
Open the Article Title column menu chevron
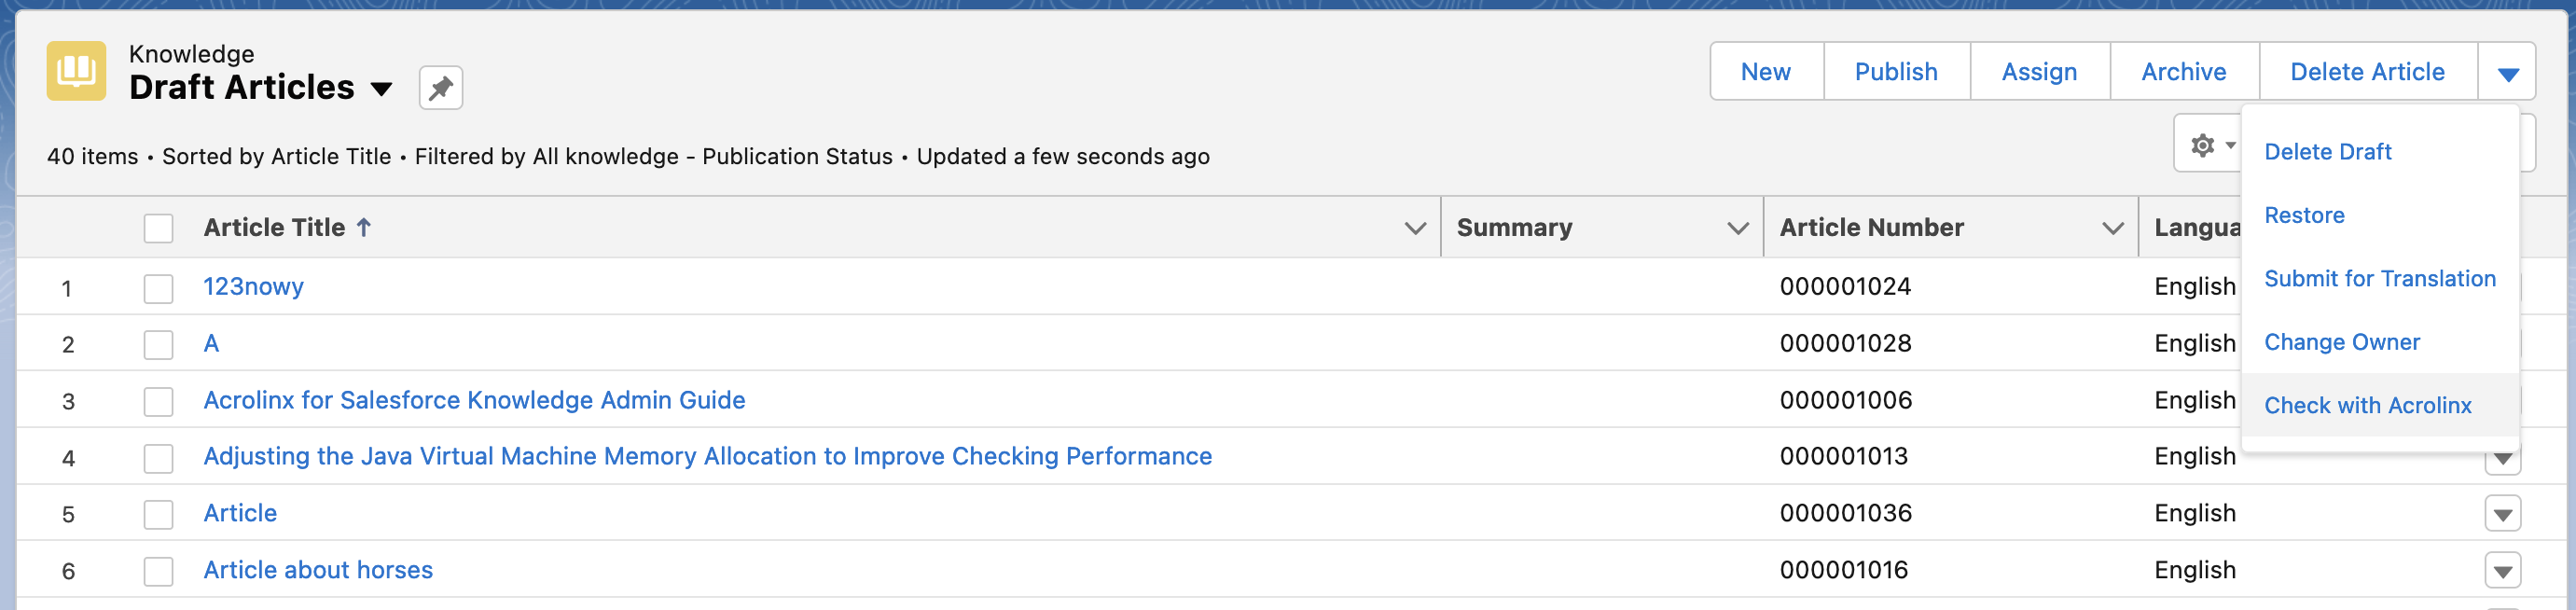click(1414, 228)
